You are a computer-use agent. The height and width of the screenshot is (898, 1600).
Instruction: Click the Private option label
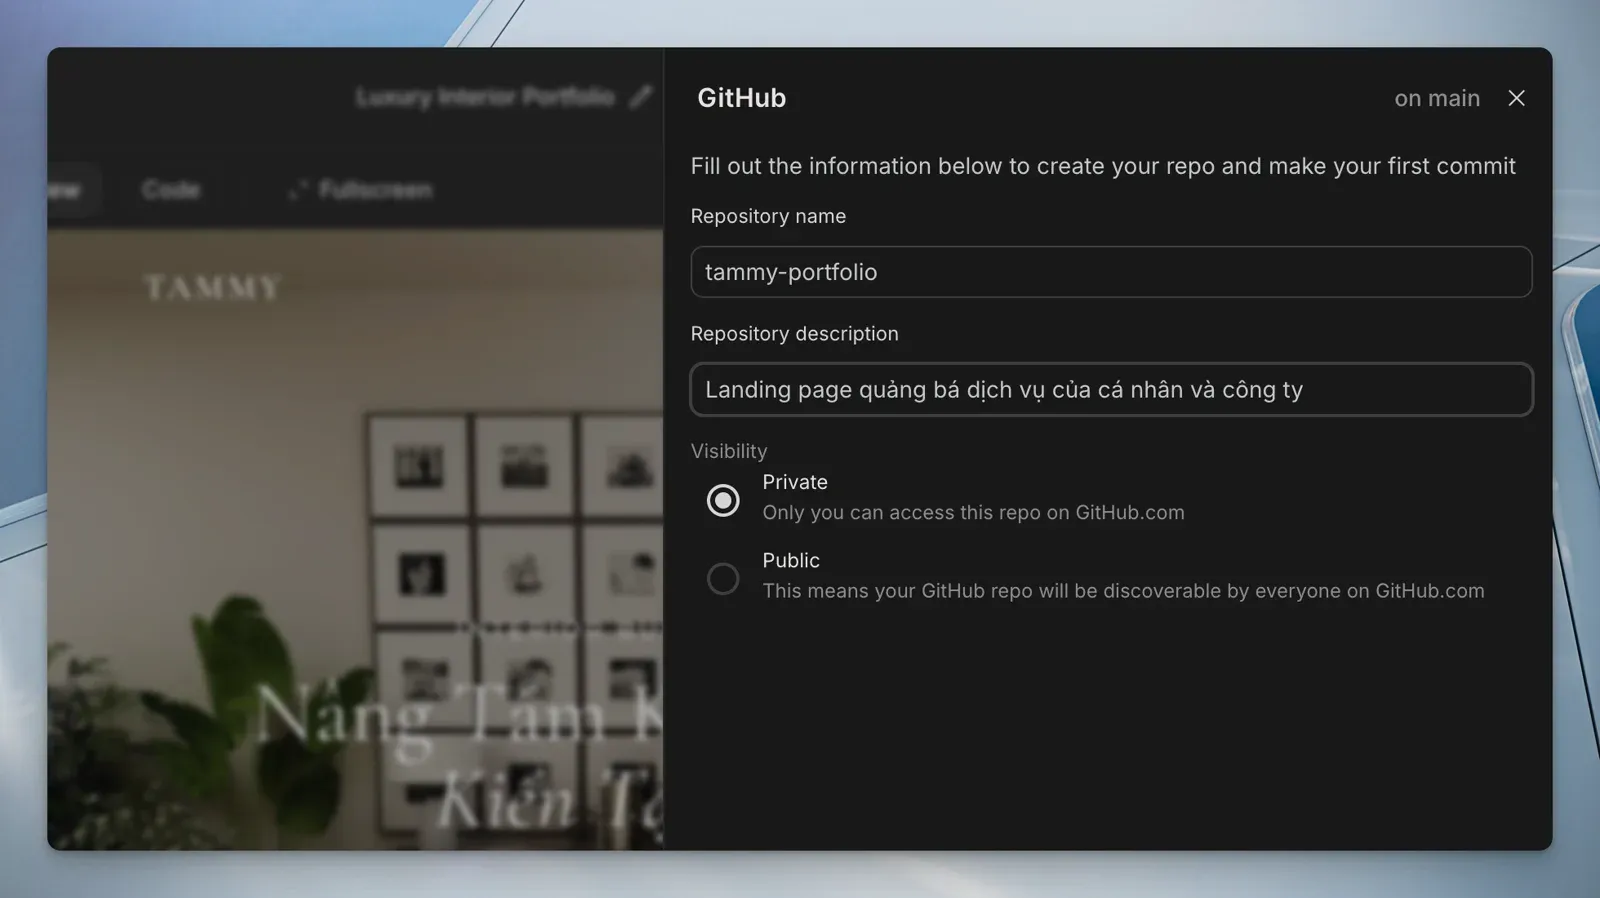(x=794, y=482)
